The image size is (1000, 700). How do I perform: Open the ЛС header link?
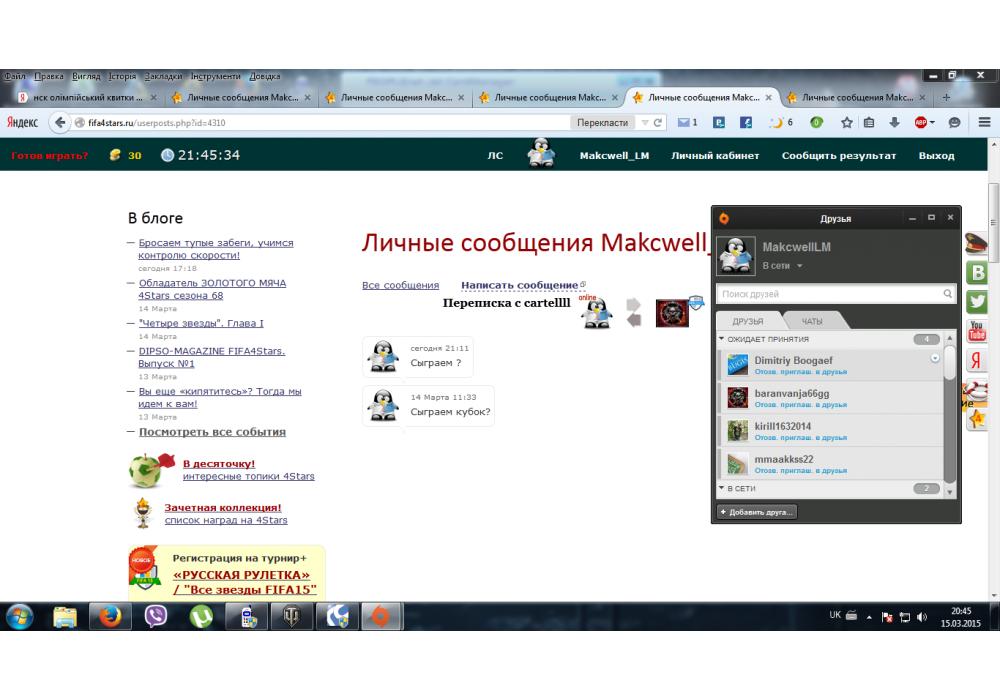(x=495, y=156)
